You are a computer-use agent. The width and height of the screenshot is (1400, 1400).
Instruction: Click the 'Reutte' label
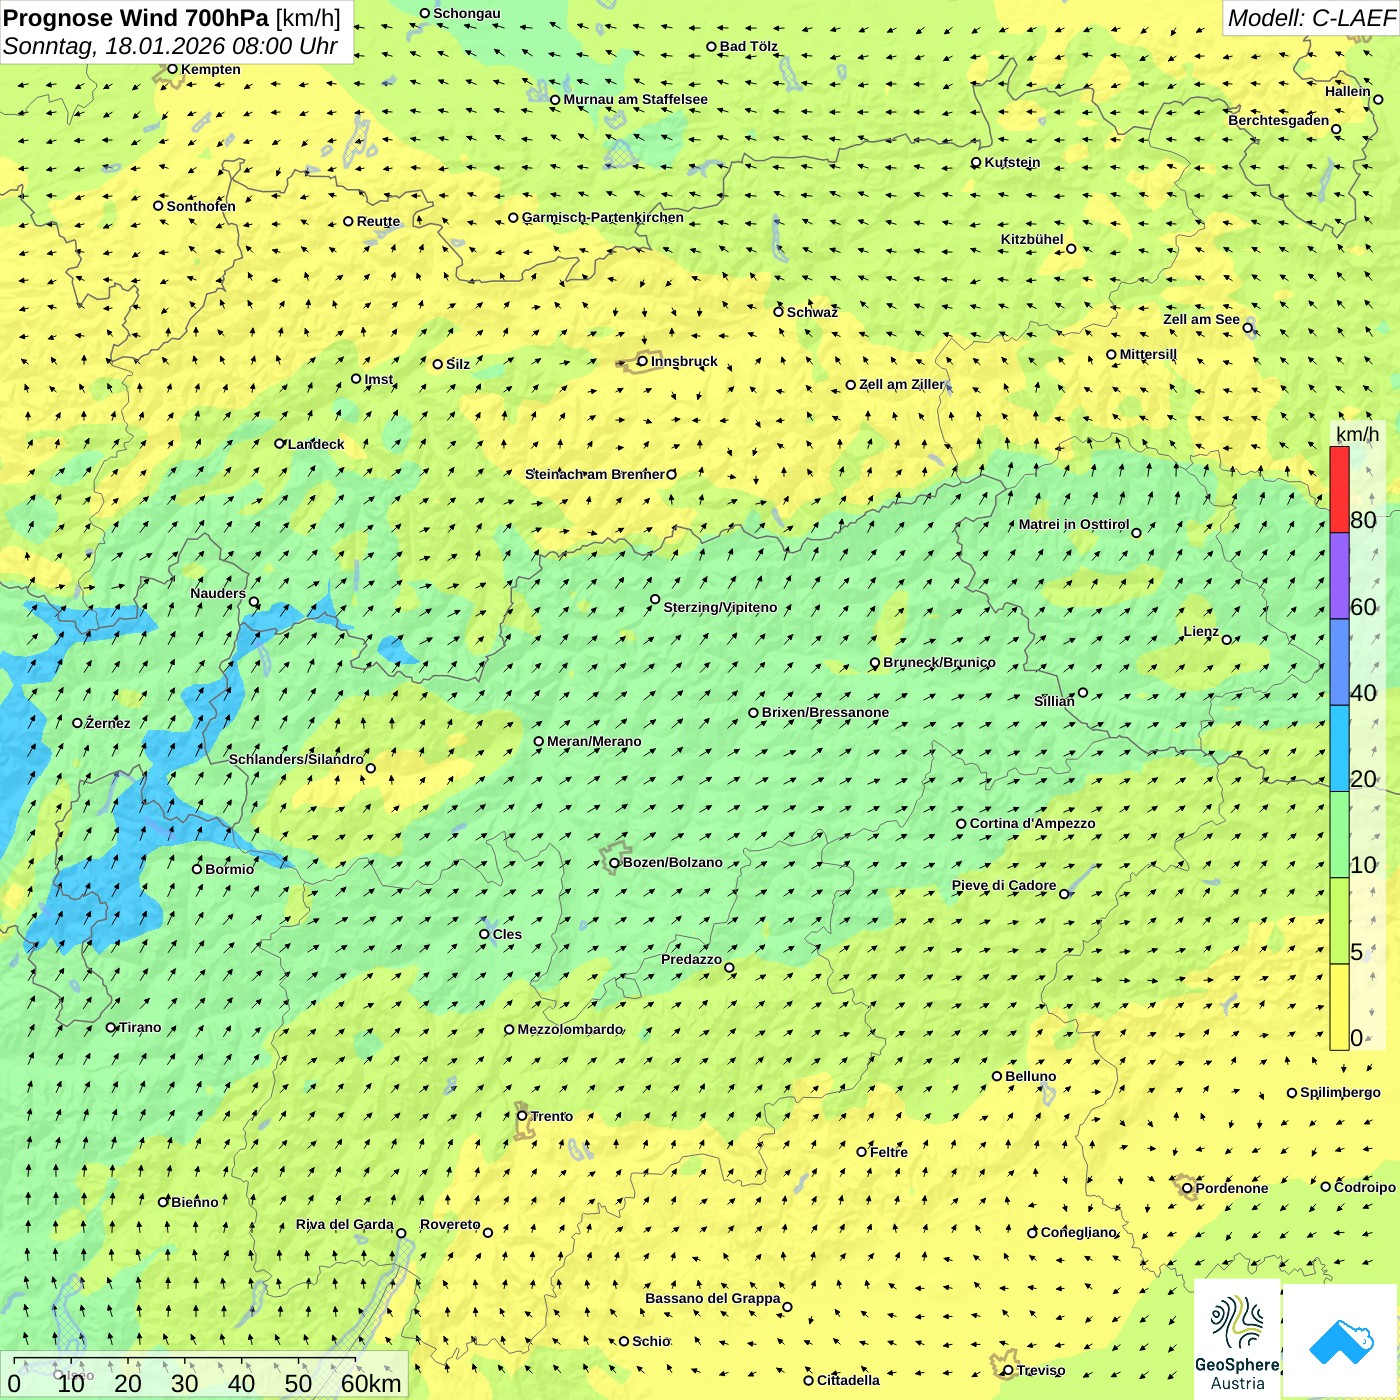378,221
